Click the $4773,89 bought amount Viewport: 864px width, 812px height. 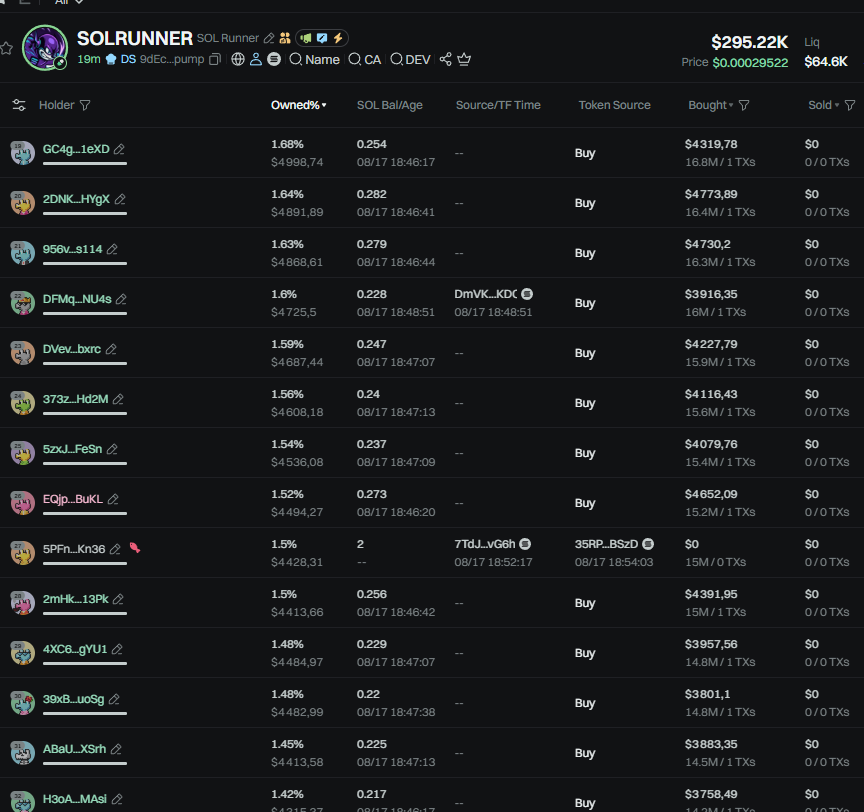click(x=711, y=194)
